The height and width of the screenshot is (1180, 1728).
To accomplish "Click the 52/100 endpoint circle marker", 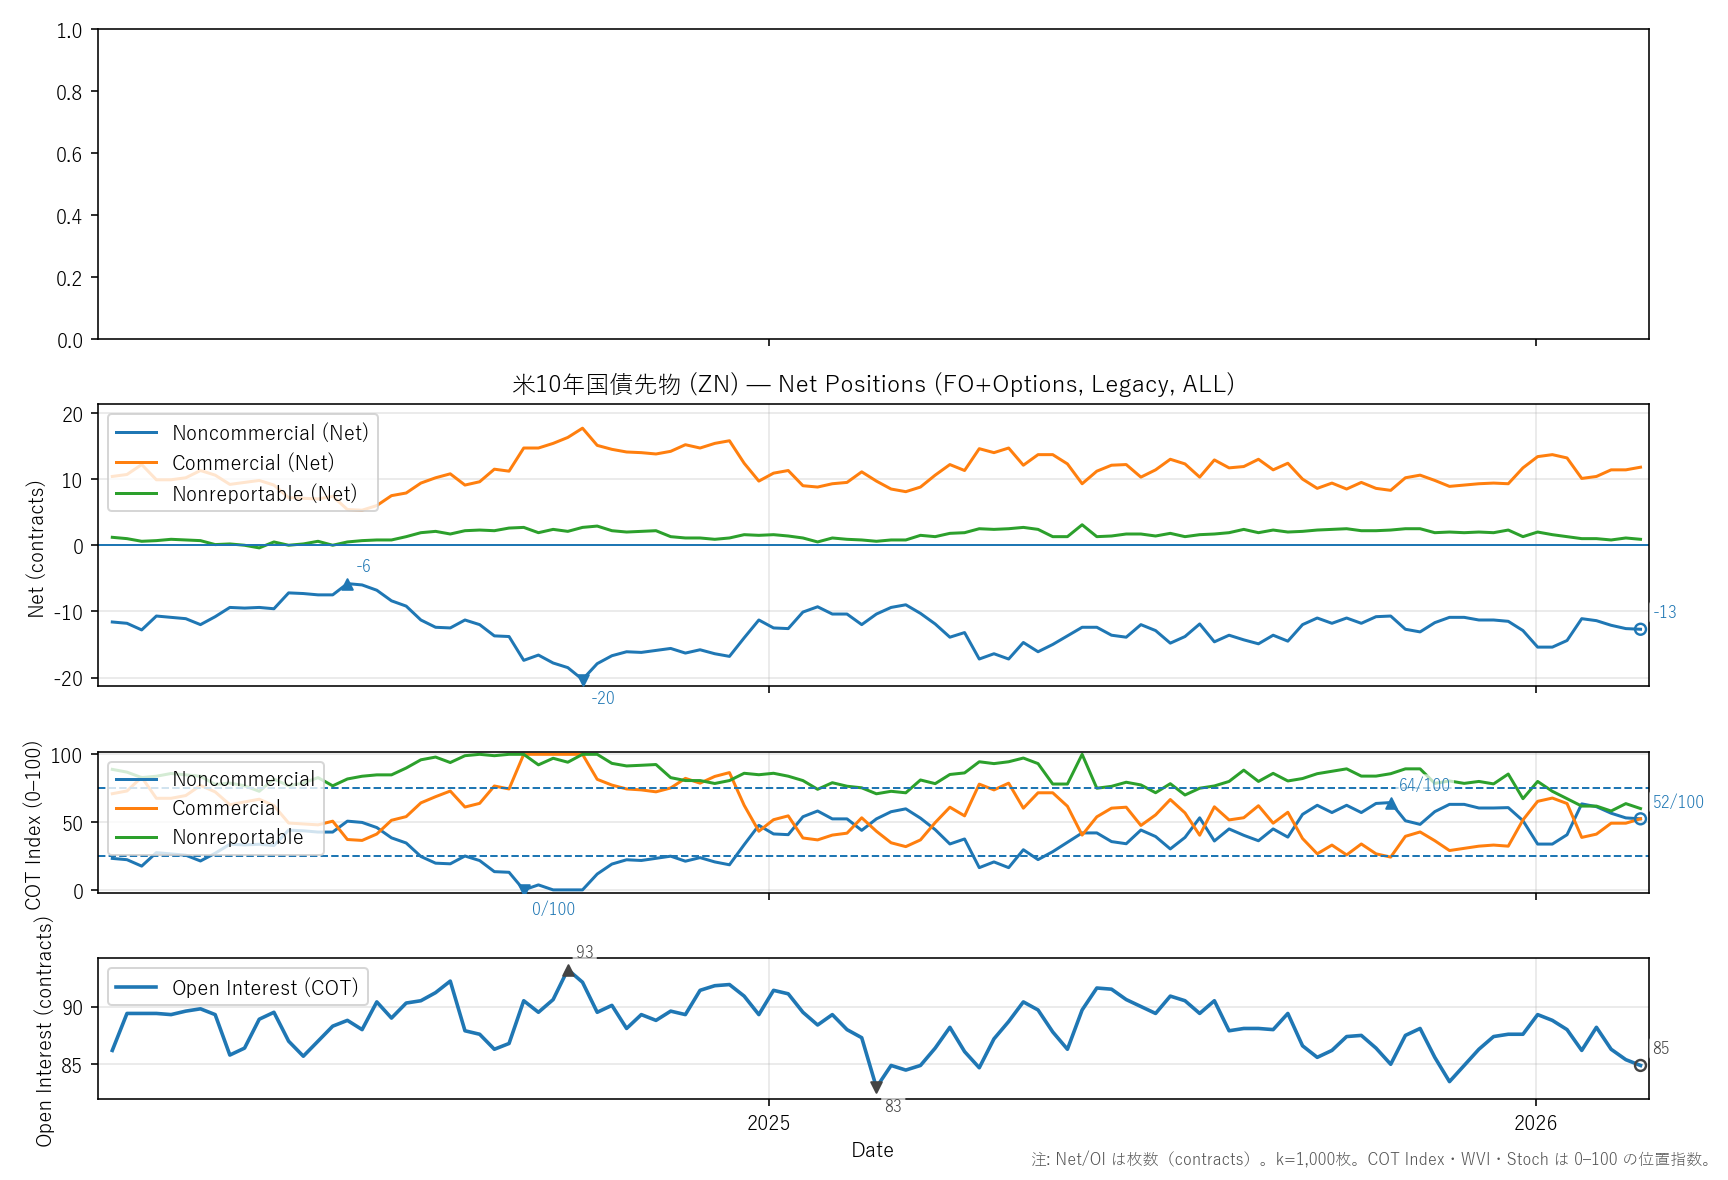I will point(1640,819).
